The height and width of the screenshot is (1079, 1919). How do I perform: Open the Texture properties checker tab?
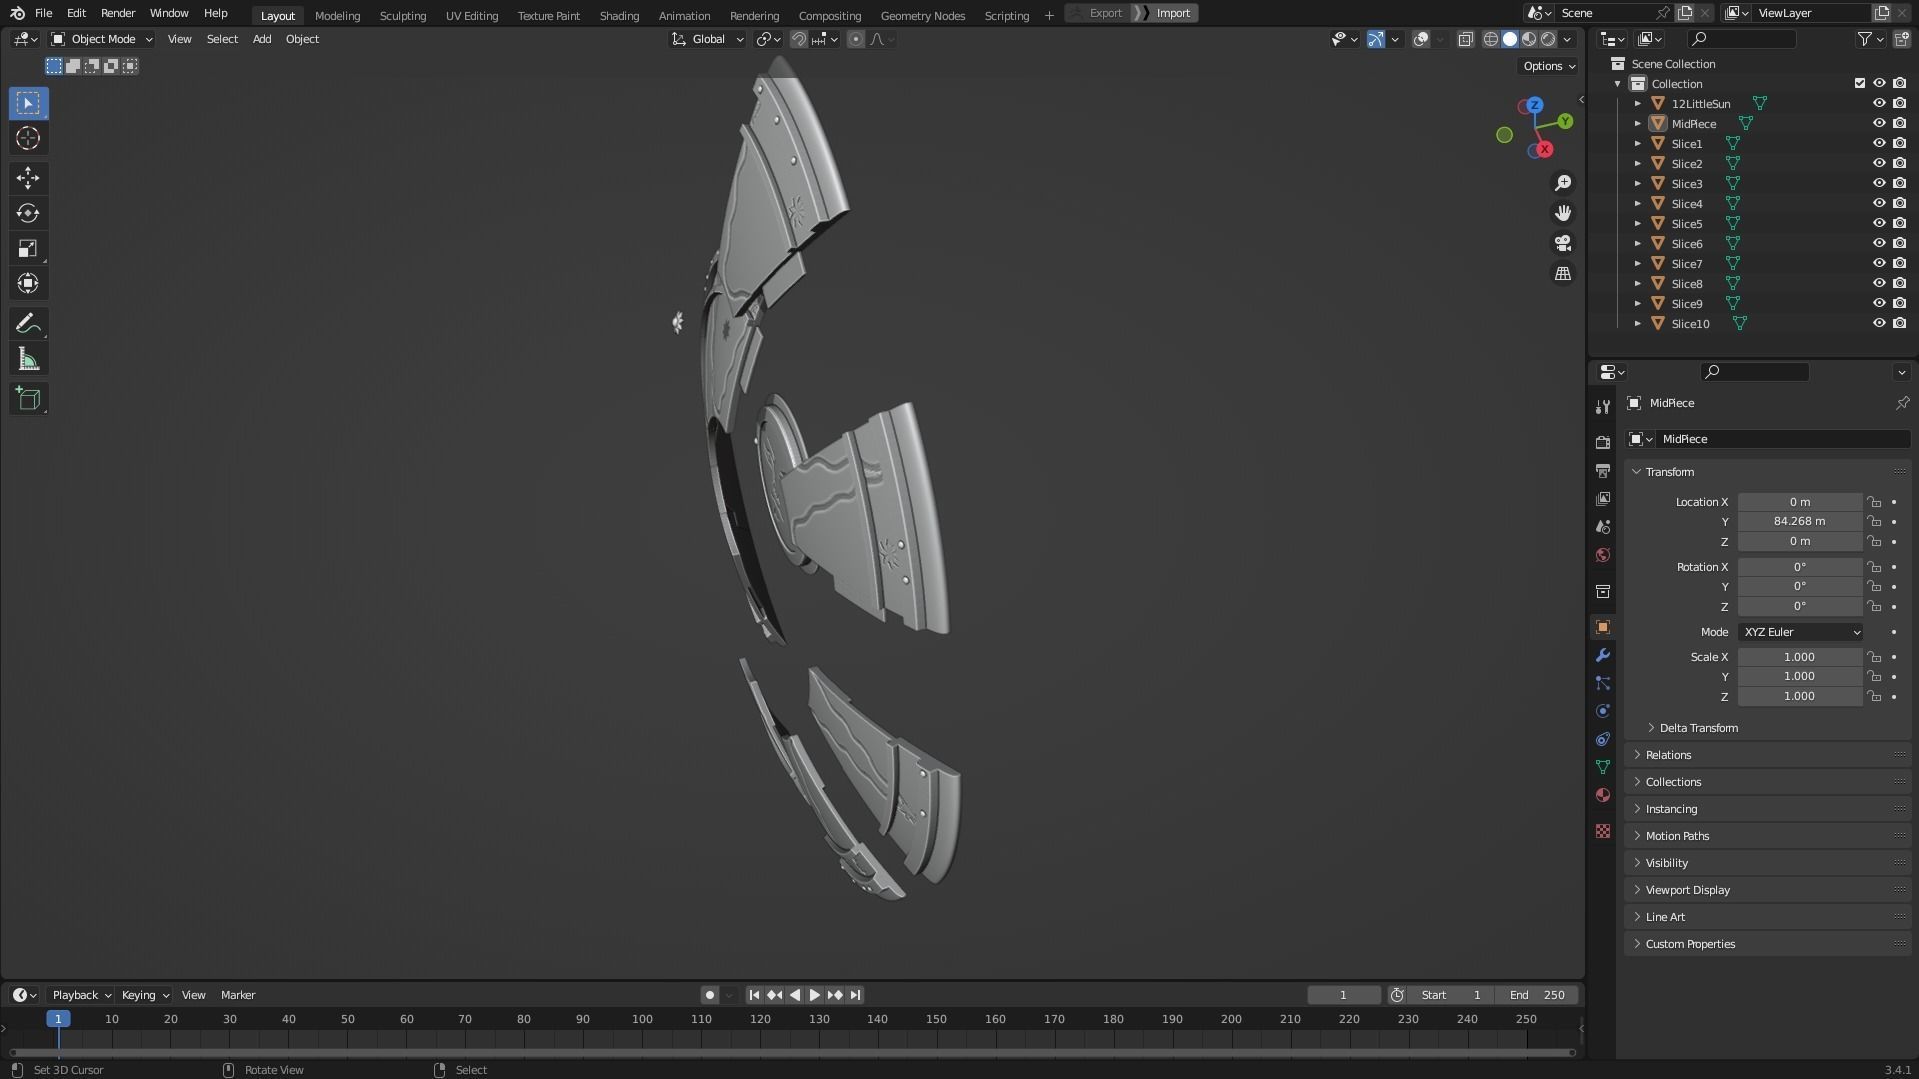pyautogui.click(x=1603, y=831)
